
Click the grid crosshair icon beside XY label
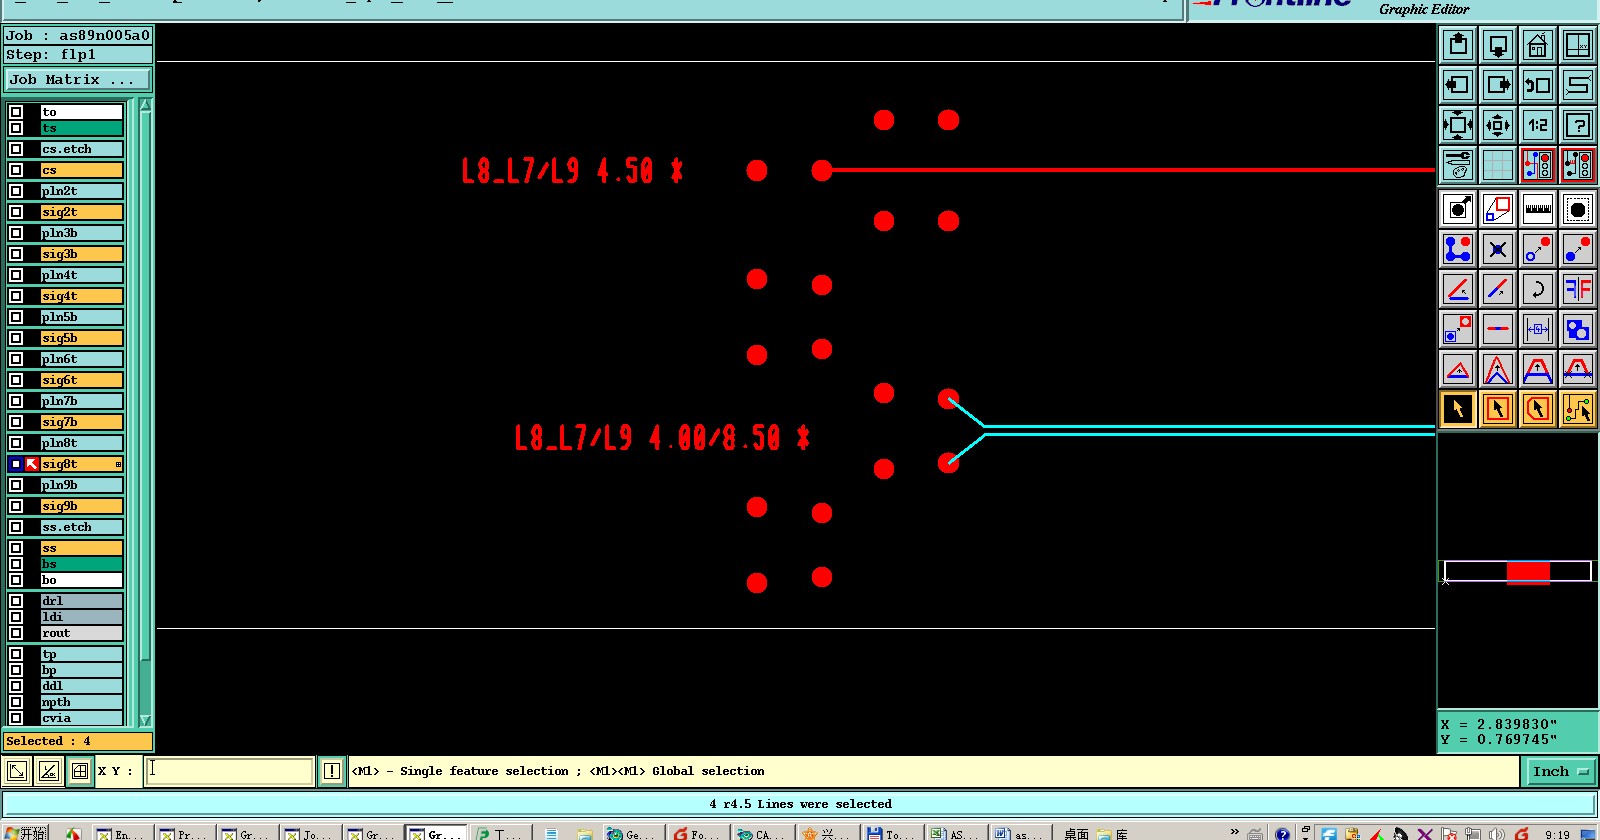[80, 771]
